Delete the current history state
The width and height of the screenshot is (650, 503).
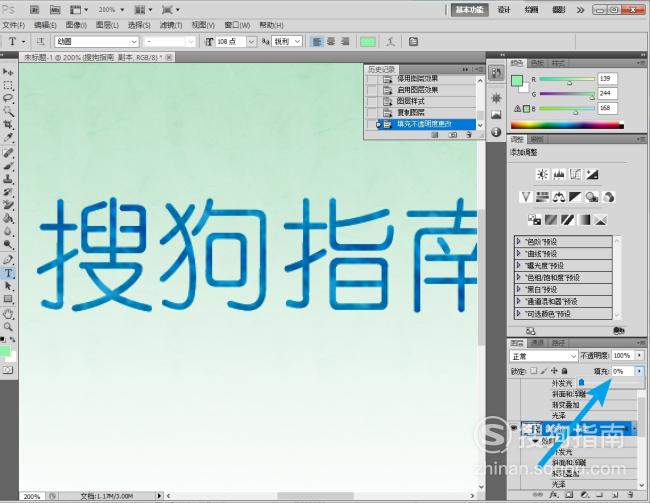[x=468, y=135]
